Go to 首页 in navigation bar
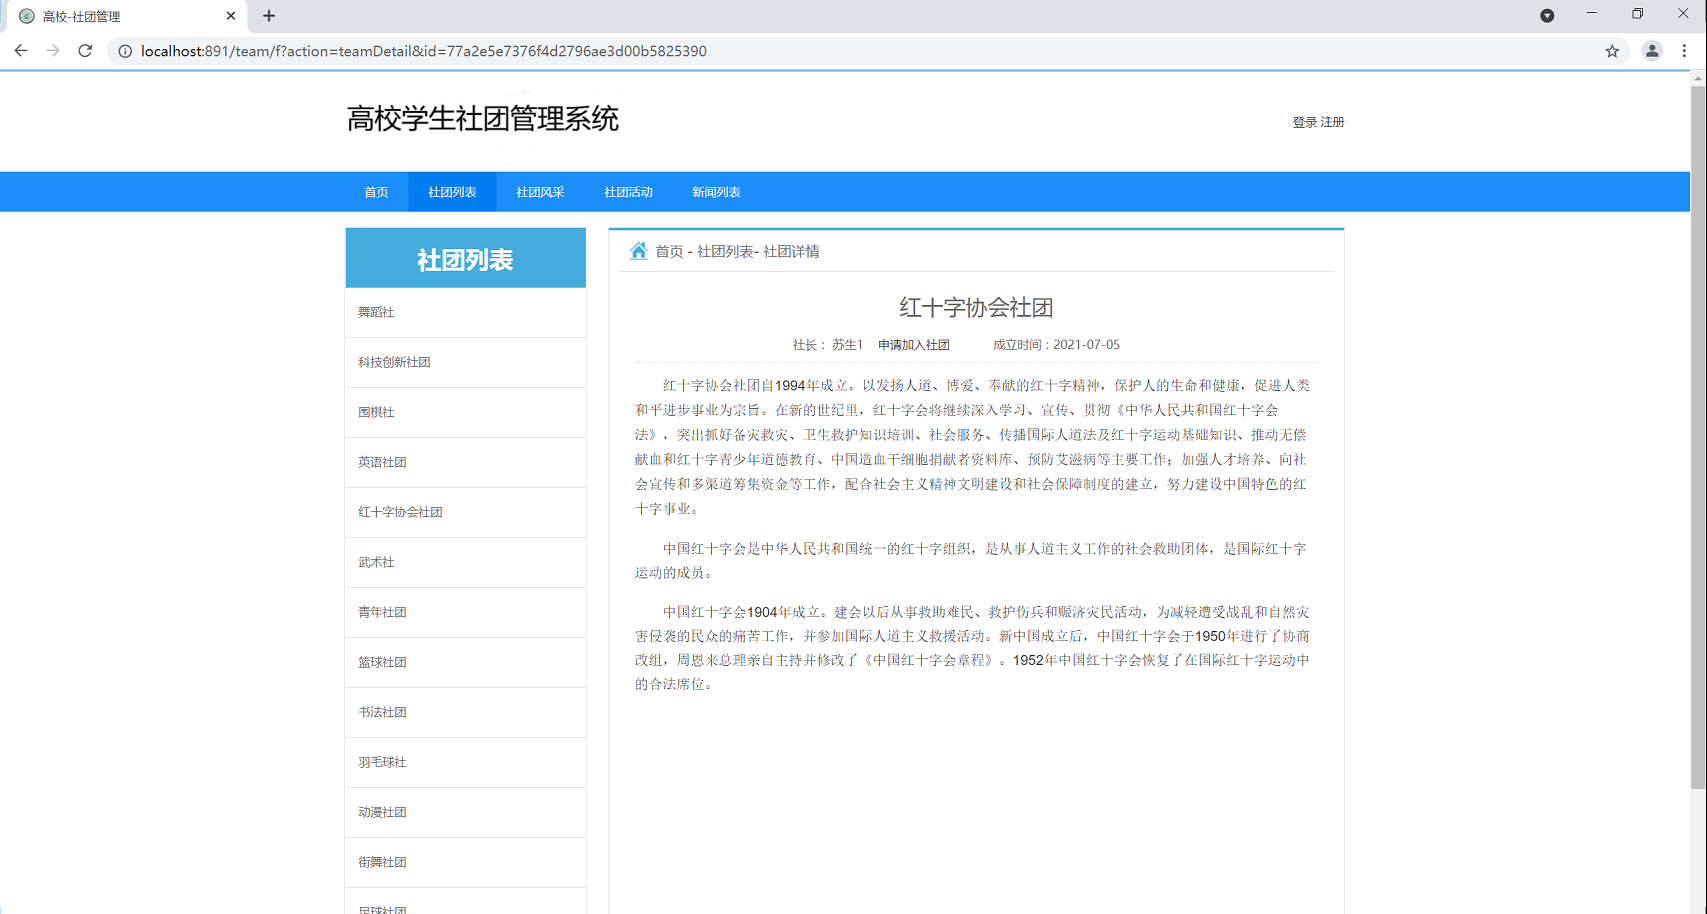This screenshot has width=1707, height=914. coord(376,192)
